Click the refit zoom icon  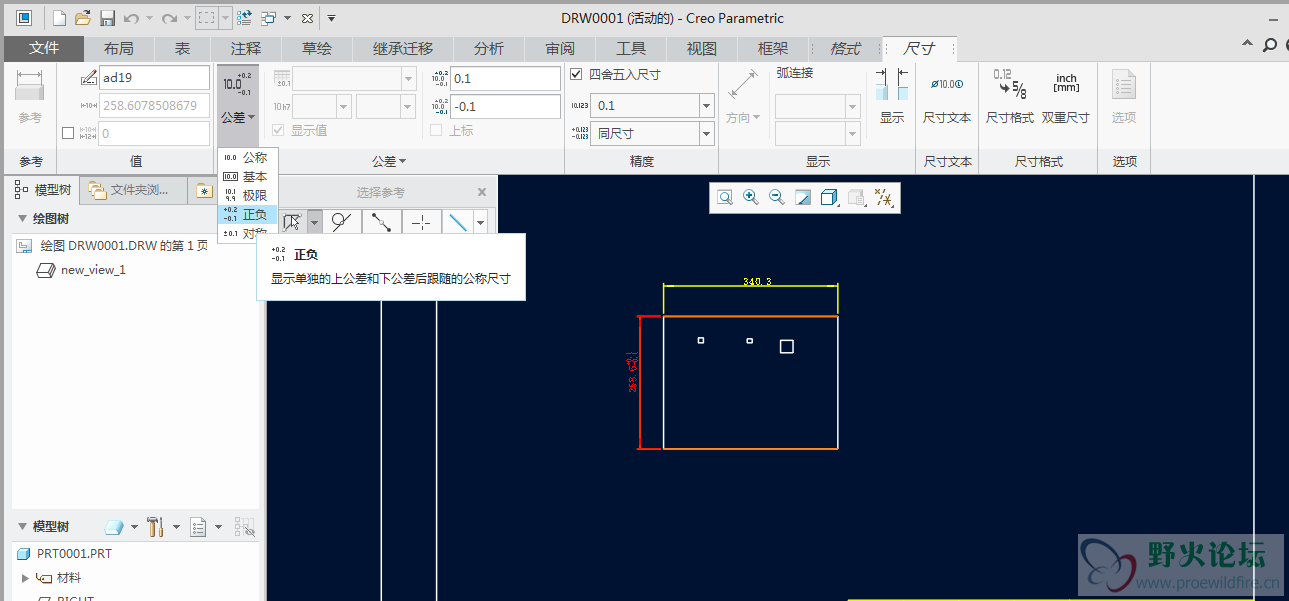point(724,198)
